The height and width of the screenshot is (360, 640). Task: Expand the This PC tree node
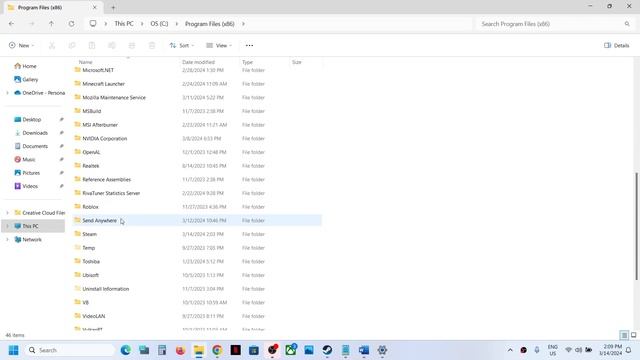pyautogui.click(x=7, y=226)
